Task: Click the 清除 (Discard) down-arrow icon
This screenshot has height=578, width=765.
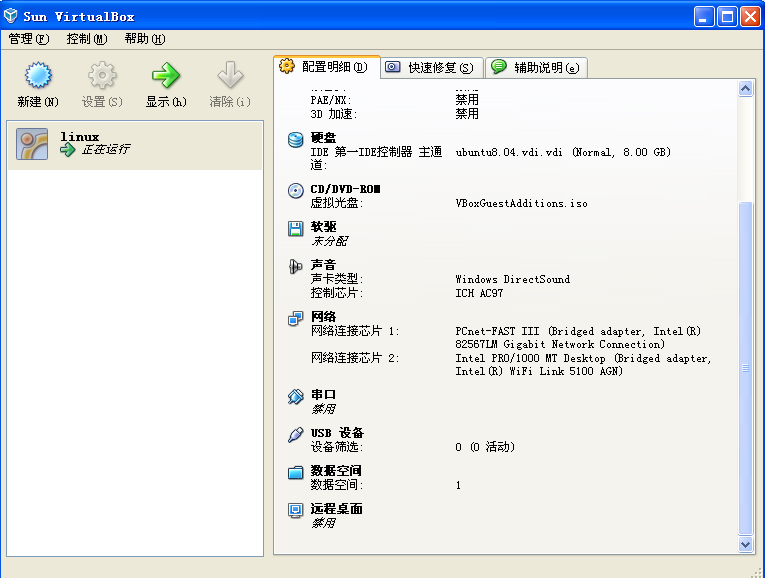Action: (230, 76)
